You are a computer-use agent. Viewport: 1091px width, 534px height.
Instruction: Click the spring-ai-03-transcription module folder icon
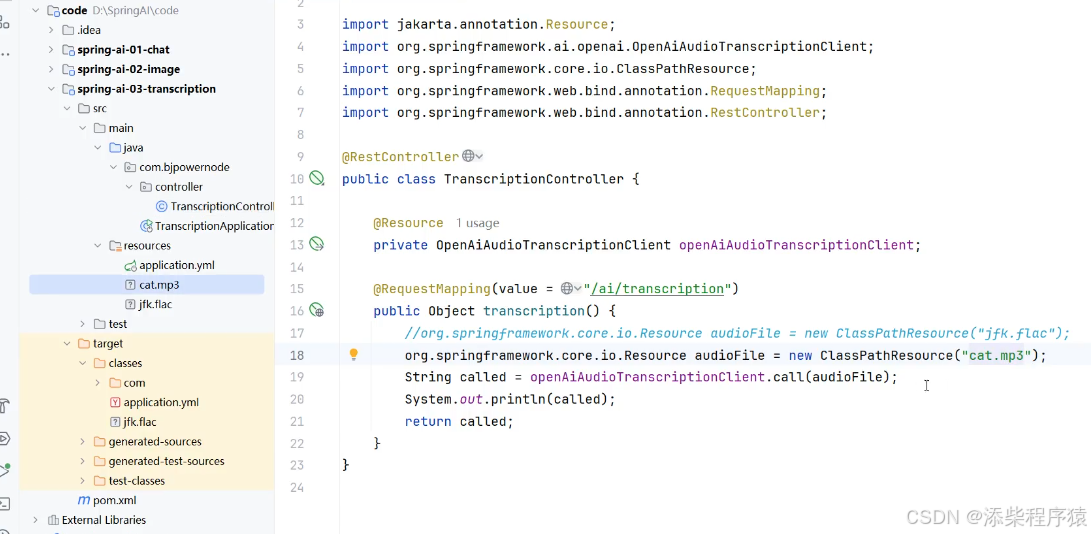coord(68,89)
